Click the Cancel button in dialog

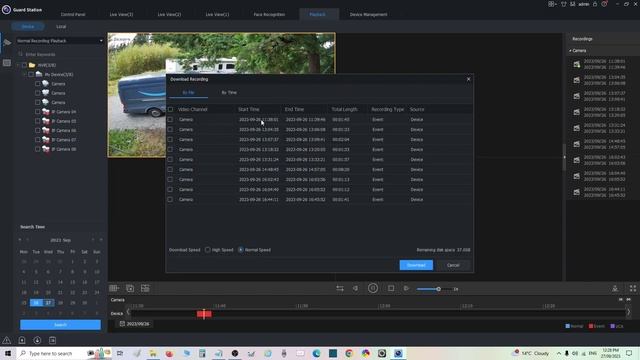click(453, 265)
